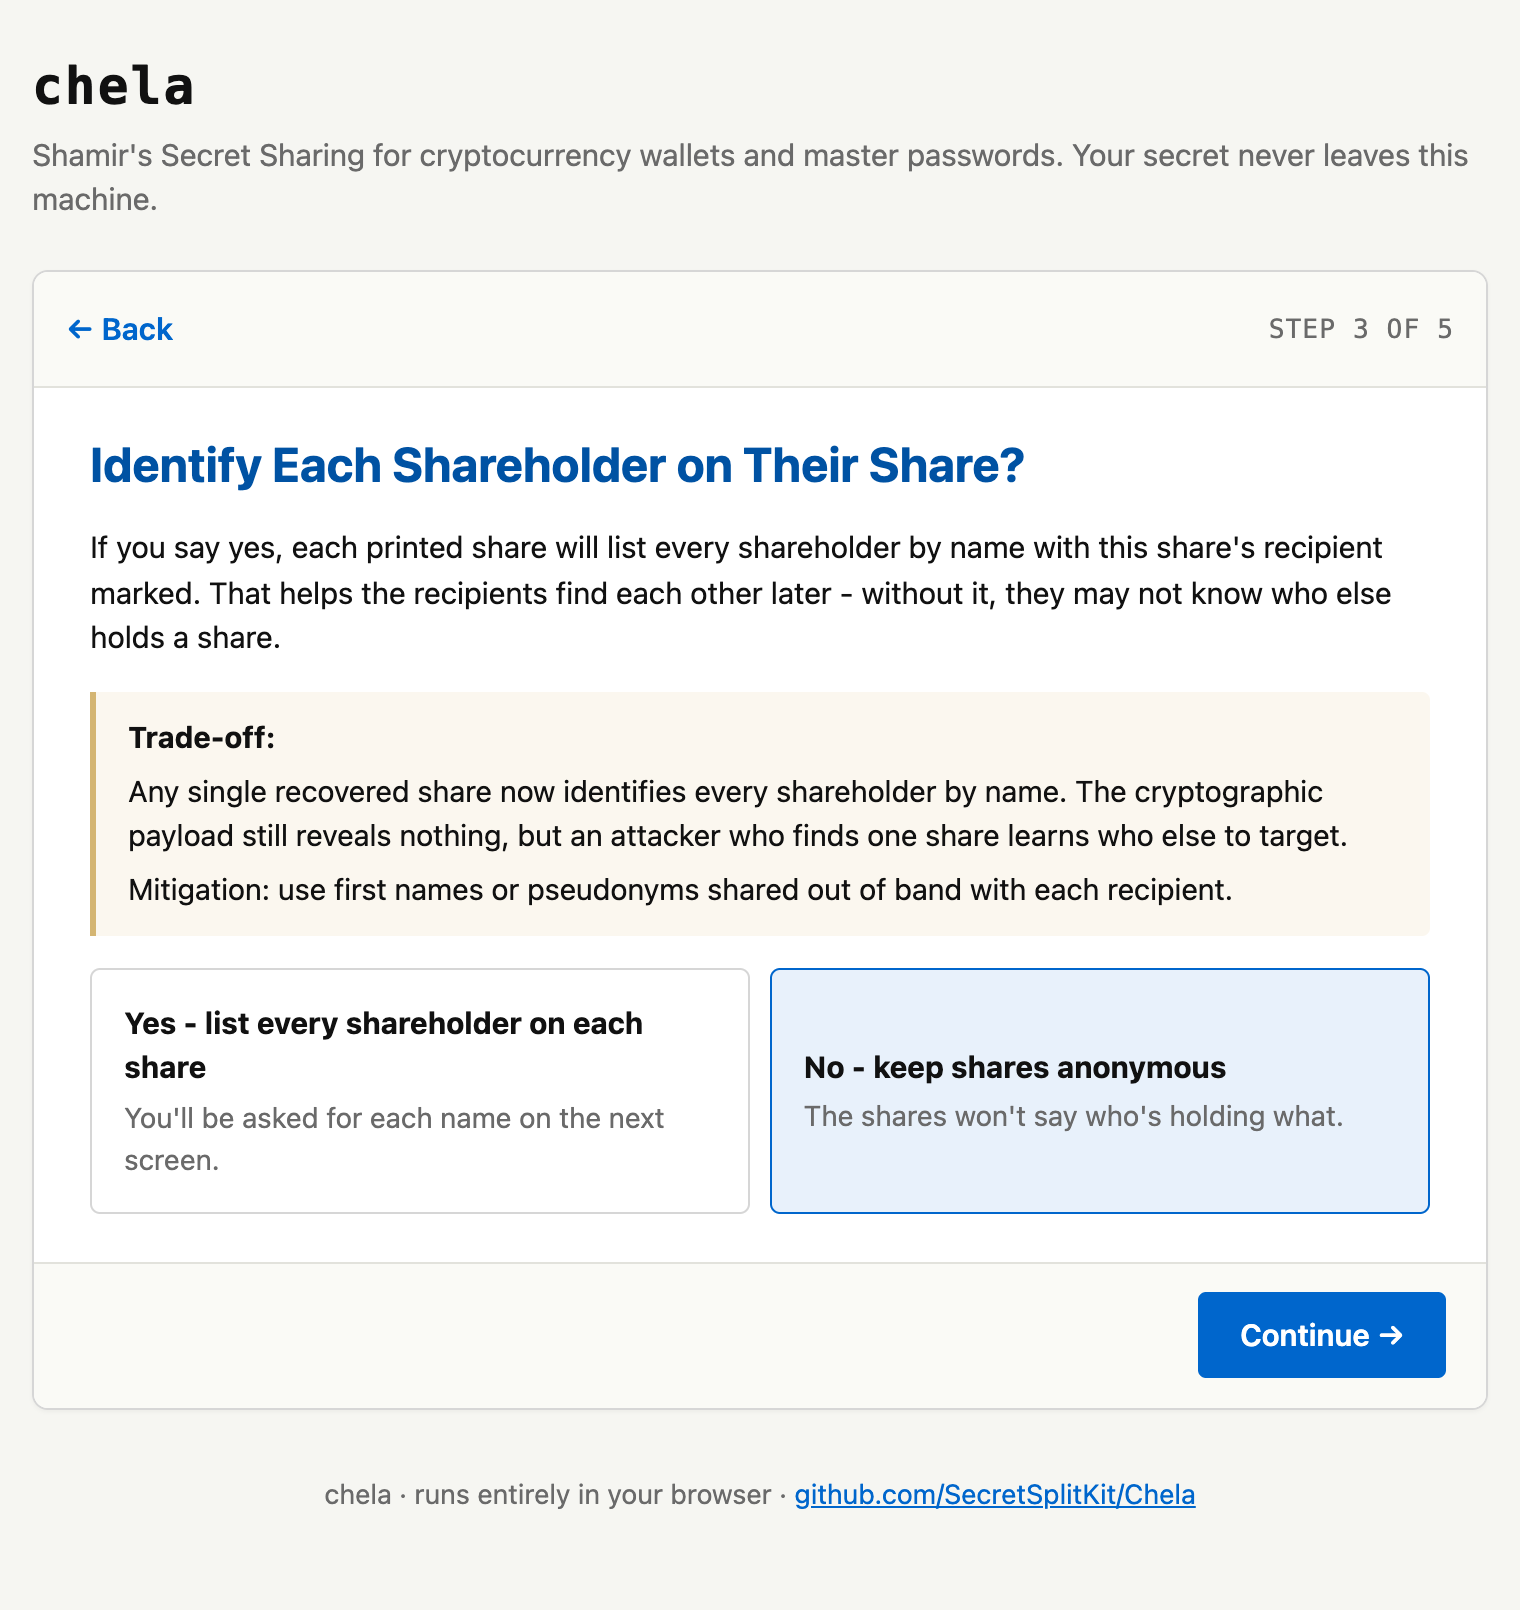Click 'The shares won't say who's holding what' text
The height and width of the screenshot is (1610, 1520).
click(1074, 1116)
